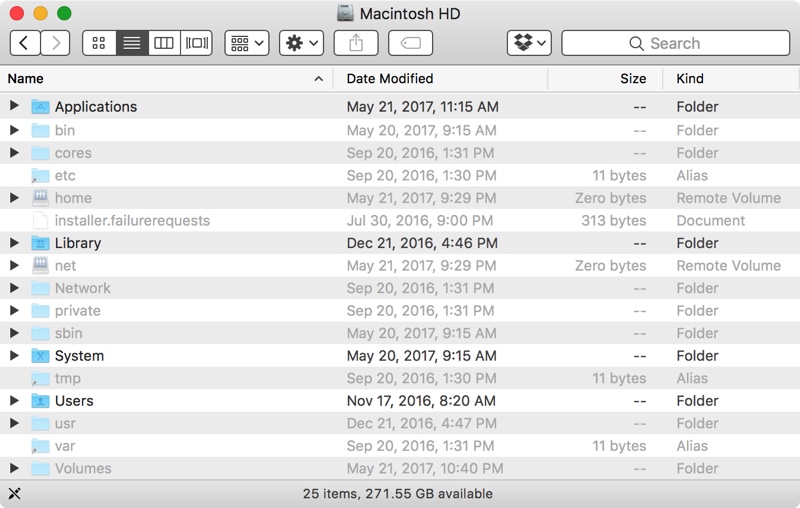Open the Dropbox toolbar menu
This screenshot has height=508, width=800.
pos(529,43)
